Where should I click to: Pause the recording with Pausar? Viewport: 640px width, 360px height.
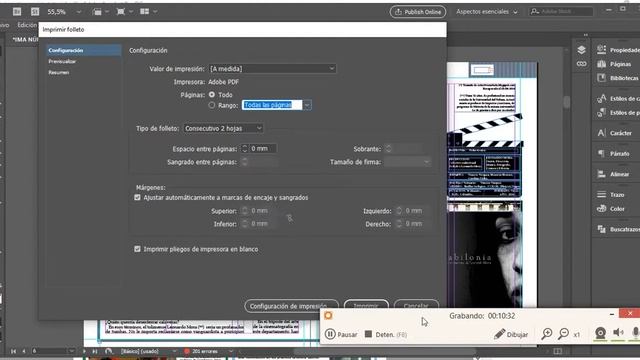pyautogui.click(x=341, y=334)
